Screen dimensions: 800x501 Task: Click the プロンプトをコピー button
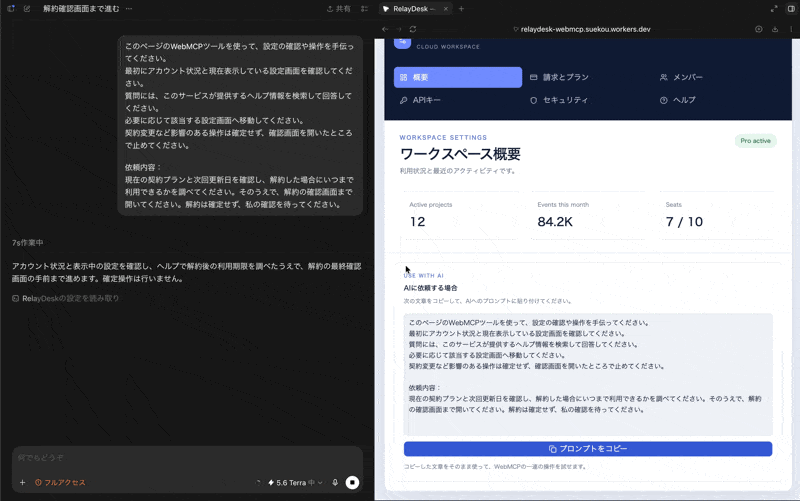tap(588, 449)
